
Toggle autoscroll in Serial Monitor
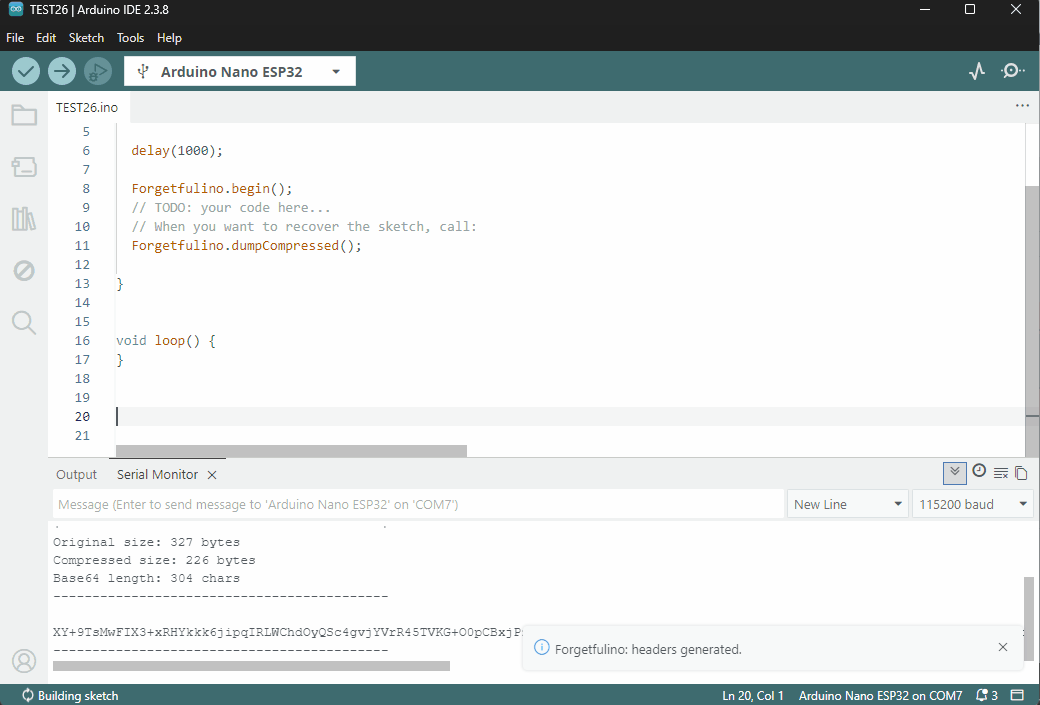click(x=954, y=473)
